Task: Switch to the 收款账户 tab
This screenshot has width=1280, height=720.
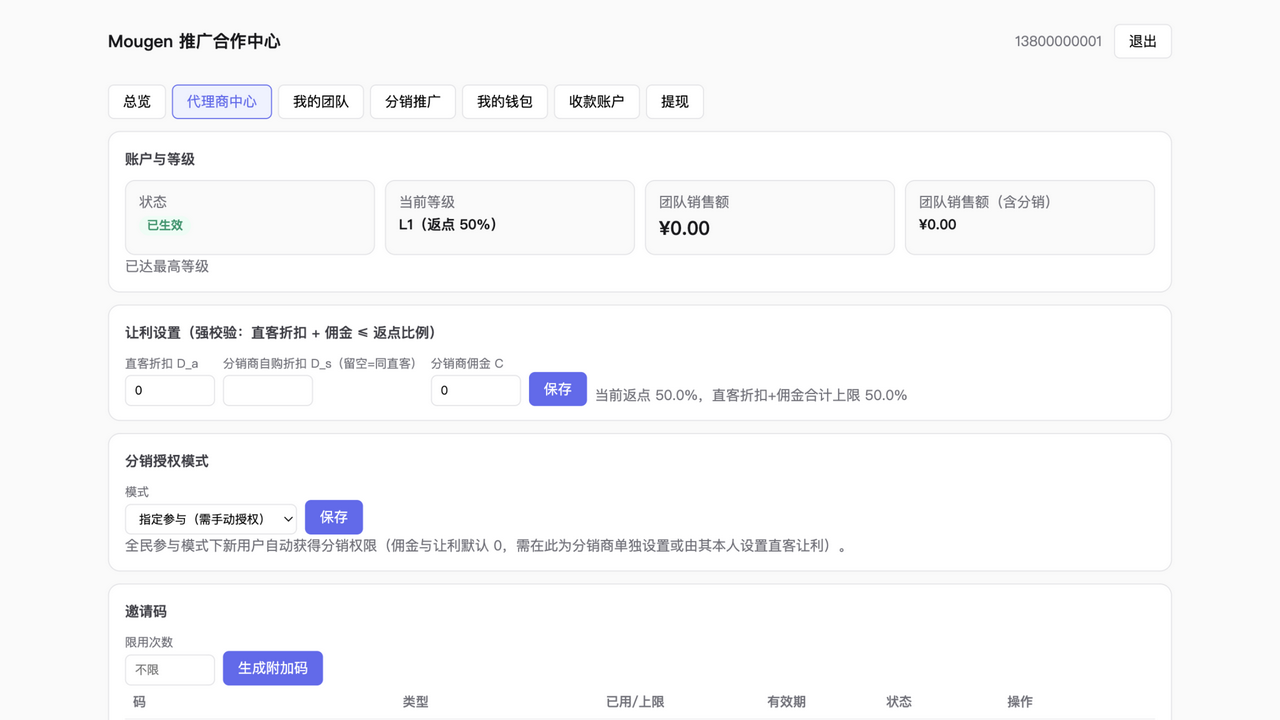Action: (597, 102)
